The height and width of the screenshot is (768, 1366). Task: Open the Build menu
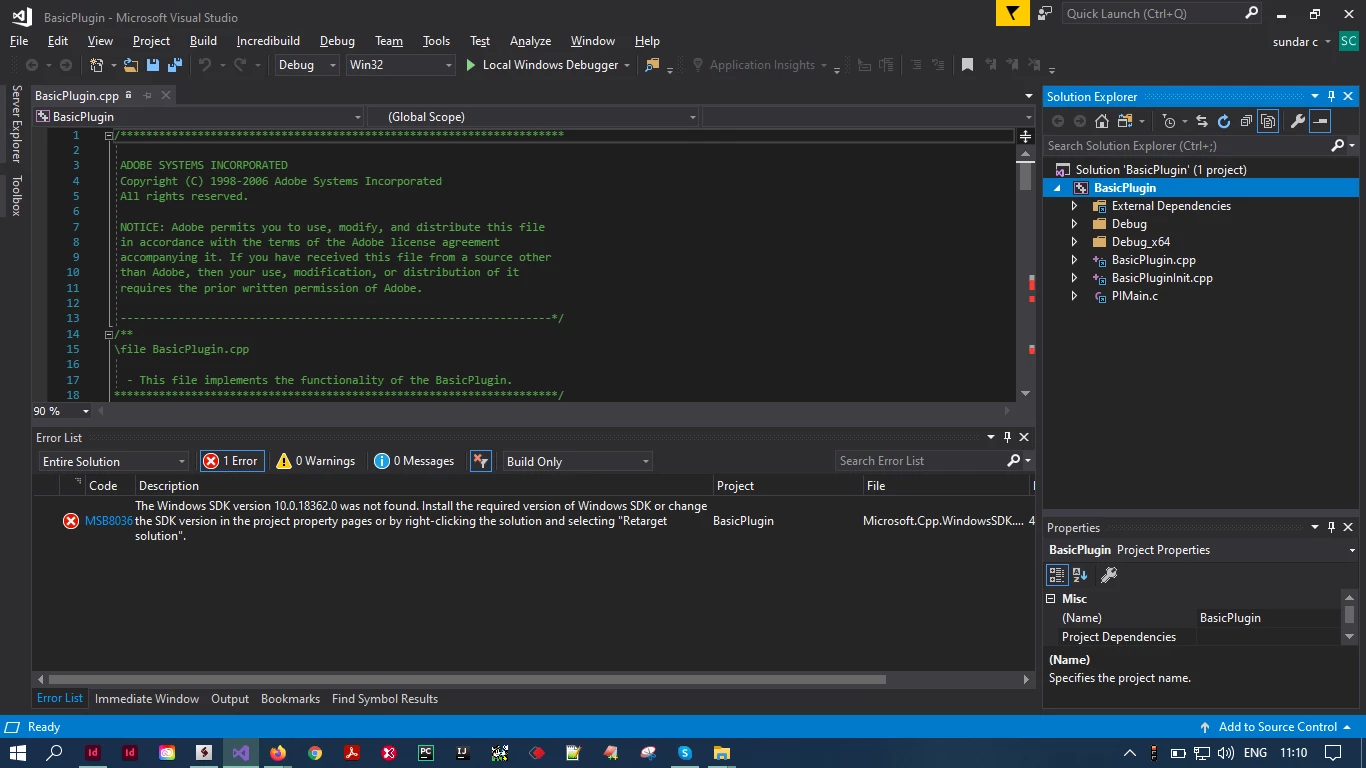203,41
